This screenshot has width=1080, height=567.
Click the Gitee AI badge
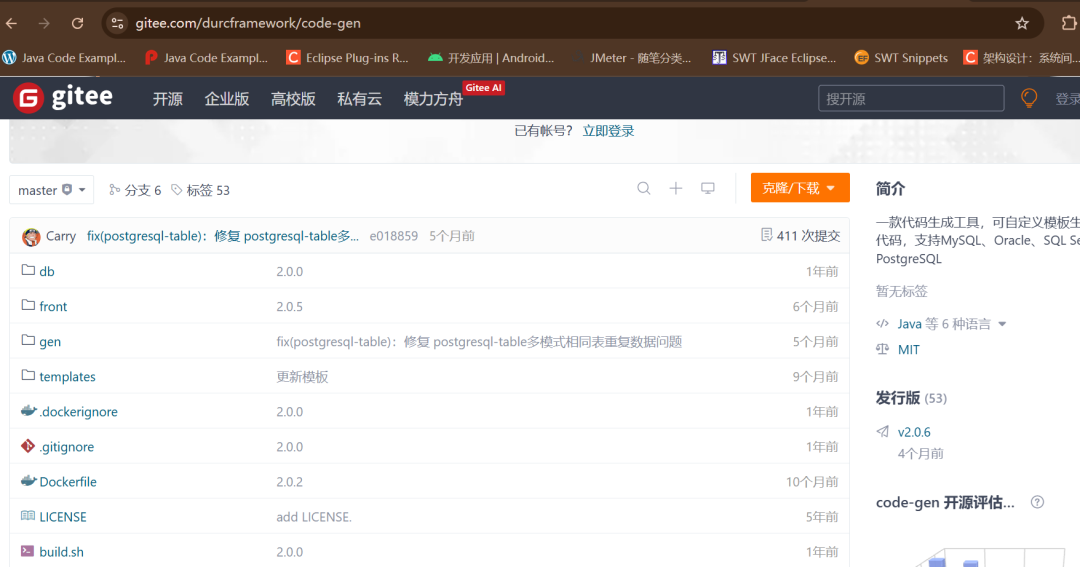tap(484, 87)
